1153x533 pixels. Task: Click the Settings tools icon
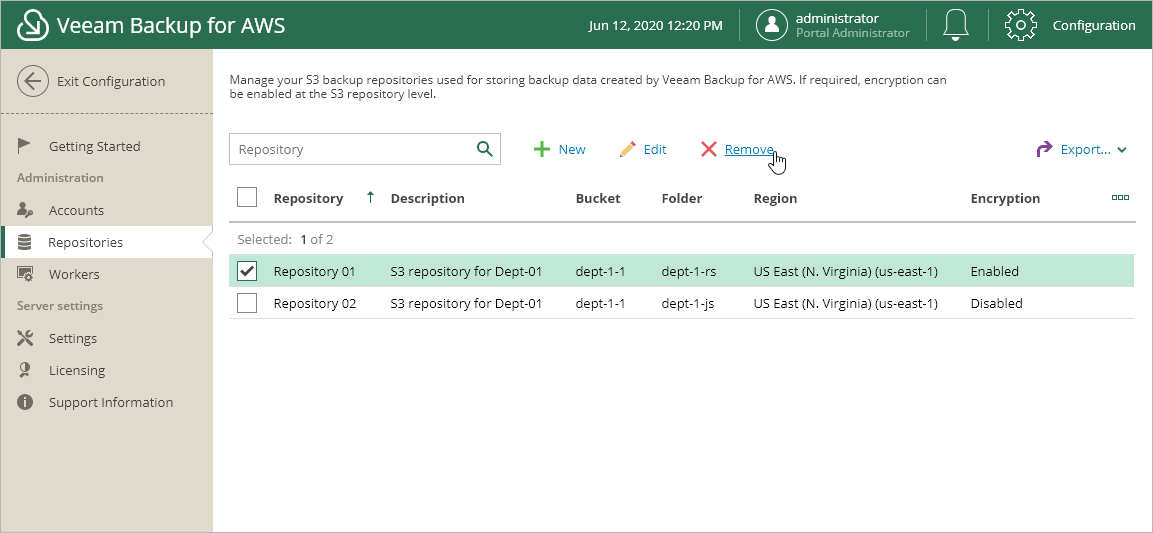coord(25,338)
